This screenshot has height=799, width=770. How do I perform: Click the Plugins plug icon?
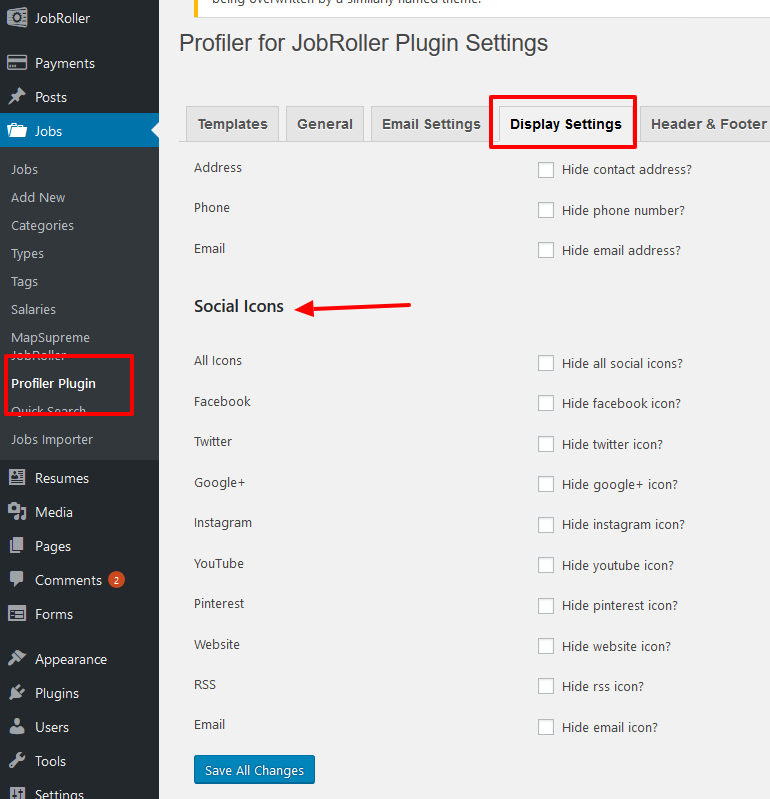[x=17, y=692]
